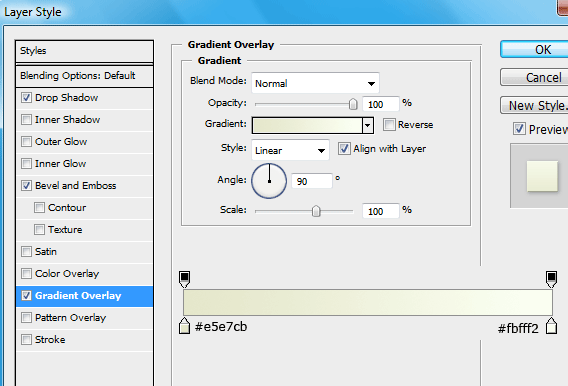Open the Blend Mode dropdown
Viewport: 568px width, 386px height.
[315, 83]
